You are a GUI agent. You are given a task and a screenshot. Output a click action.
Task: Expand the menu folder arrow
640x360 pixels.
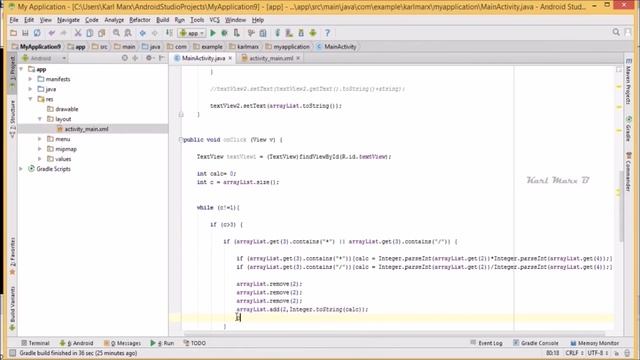pos(40,139)
